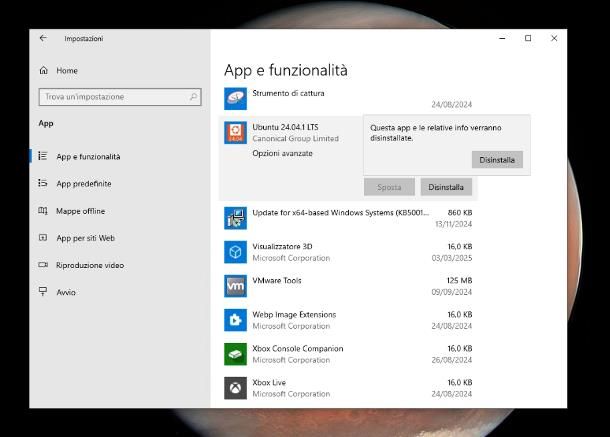This screenshot has width=610, height=437.
Task: Select Webp Image Extensions entry
Action: (x=348, y=320)
